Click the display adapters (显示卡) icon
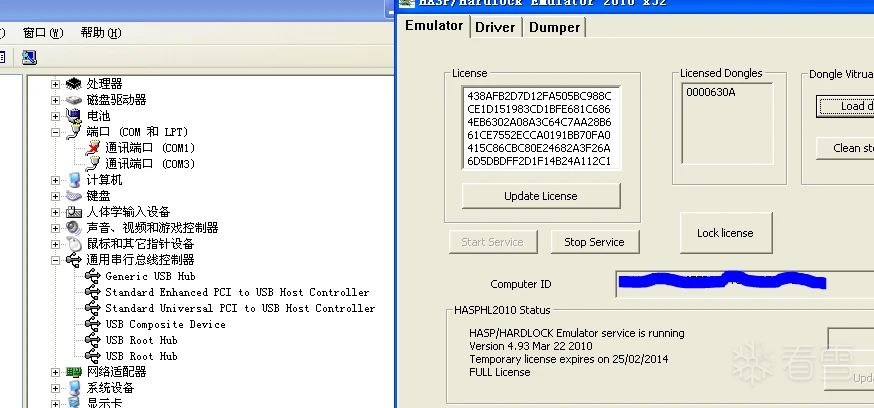Screen dimensions: 874x408 tap(74, 402)
